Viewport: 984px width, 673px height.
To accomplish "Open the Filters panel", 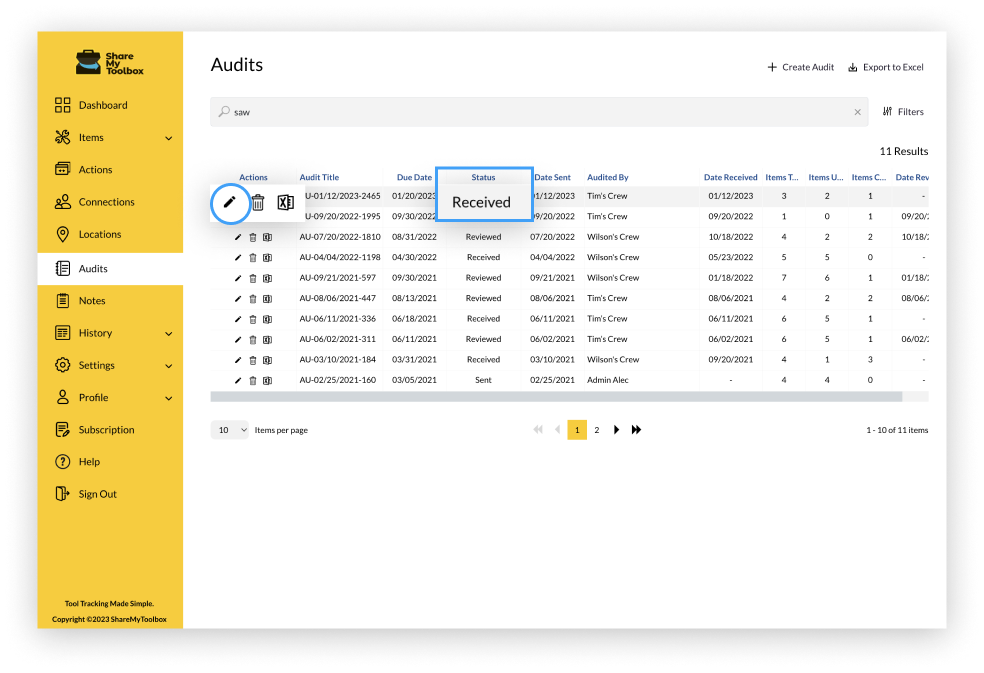I will click(902, 111).
